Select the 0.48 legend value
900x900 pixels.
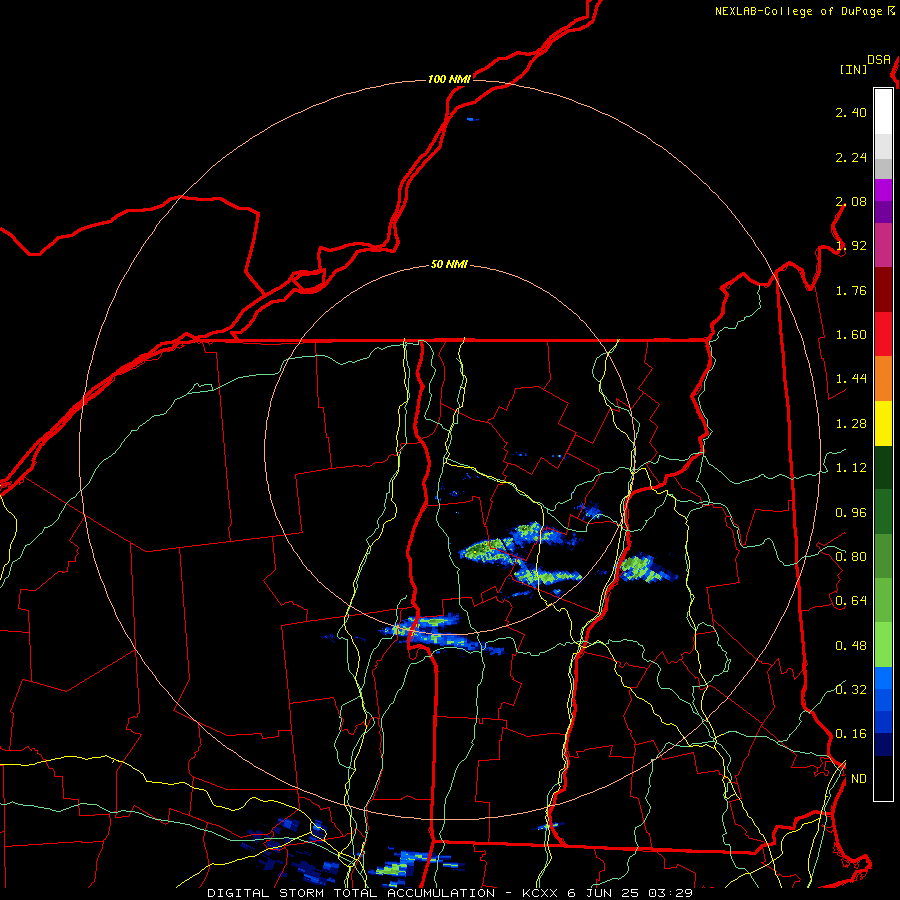(x=851, y=646)
